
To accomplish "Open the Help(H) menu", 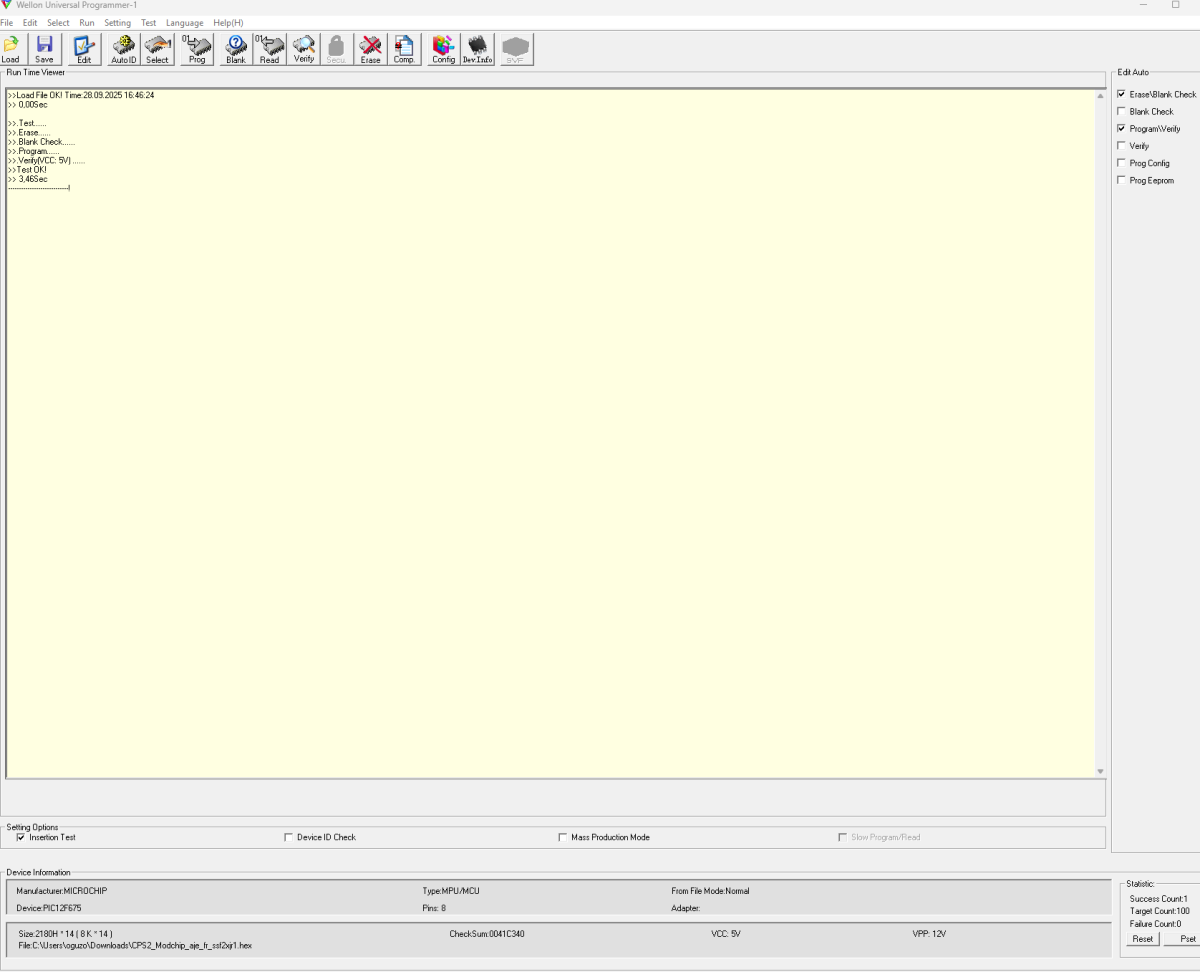I will pos(228,23).
